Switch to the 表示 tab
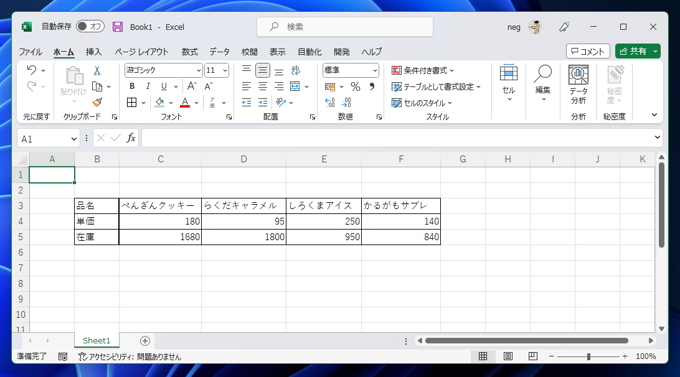The height and width of the screenshot is (377, 680). pos(278,52)
